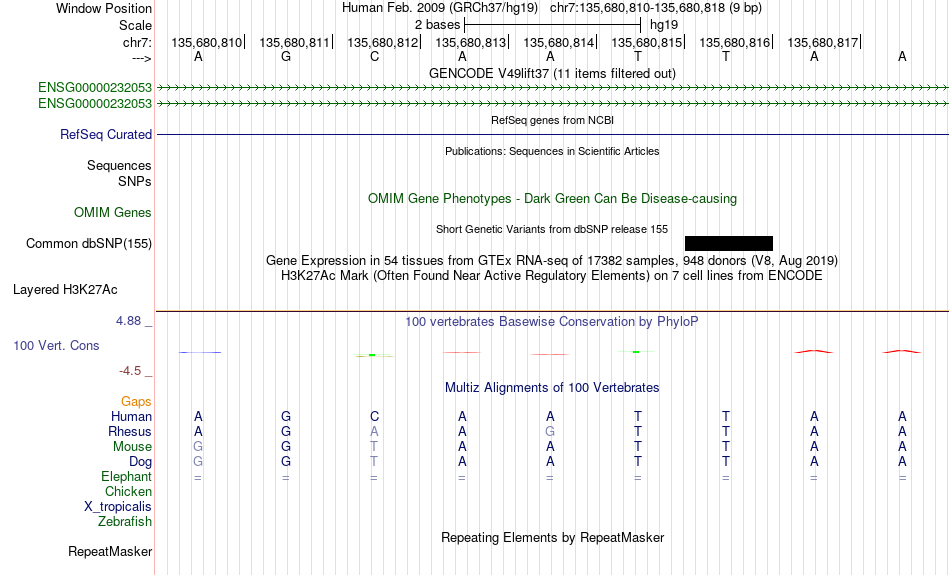Click Repeating Elements by RepeatMasker title

(x=553, y=537)
